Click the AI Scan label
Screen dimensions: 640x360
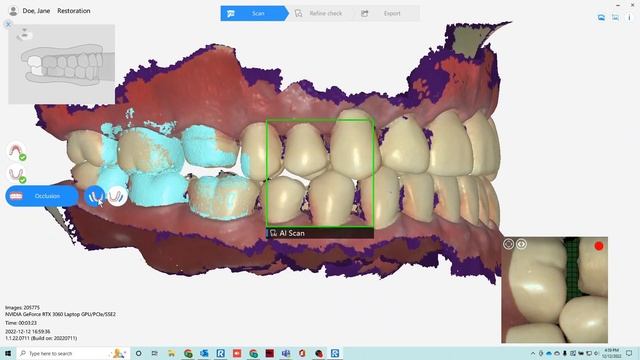pos(292,233)
